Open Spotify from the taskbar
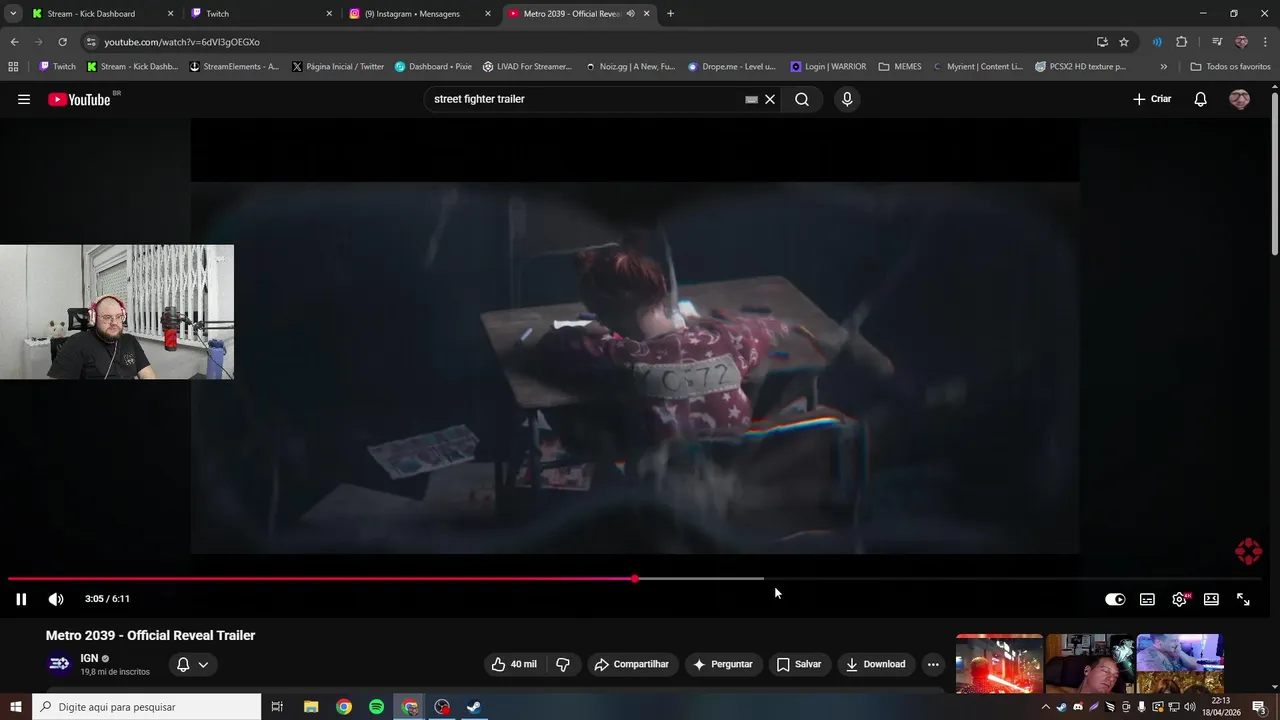 376,707
